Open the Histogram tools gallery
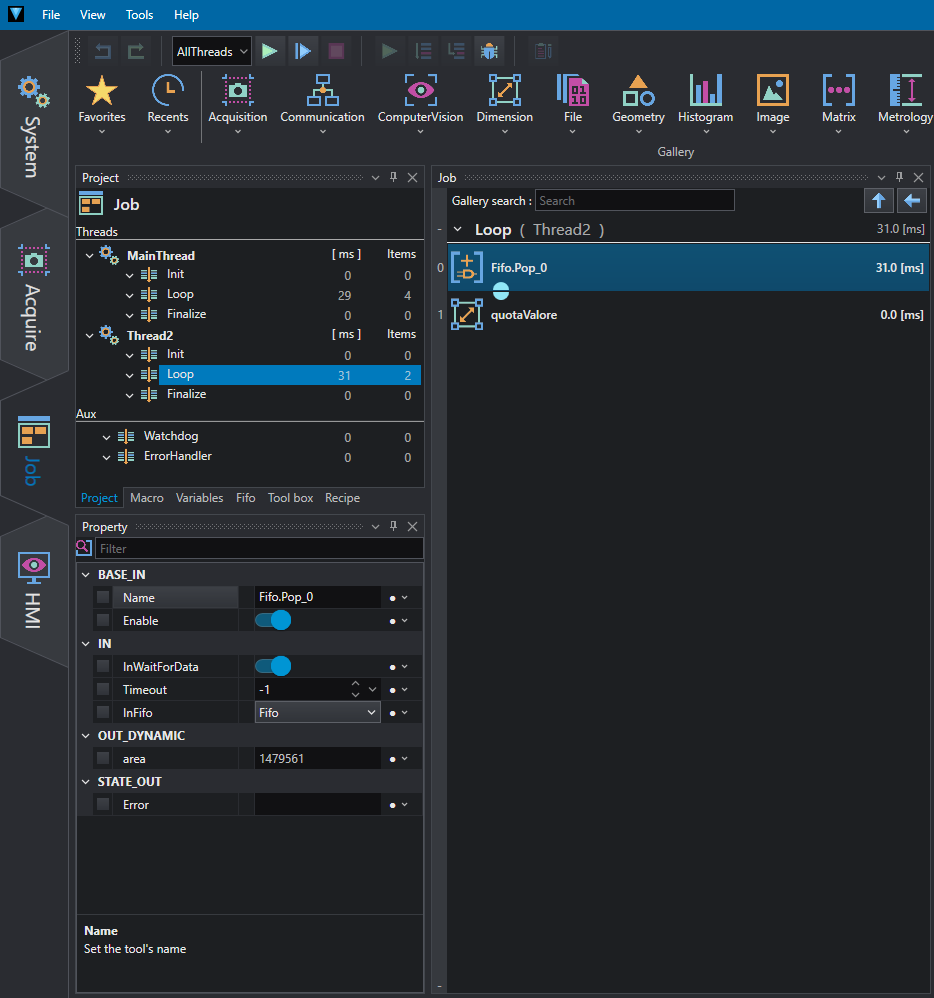This screenshot has height=998, width=934. tap(705, 102)
